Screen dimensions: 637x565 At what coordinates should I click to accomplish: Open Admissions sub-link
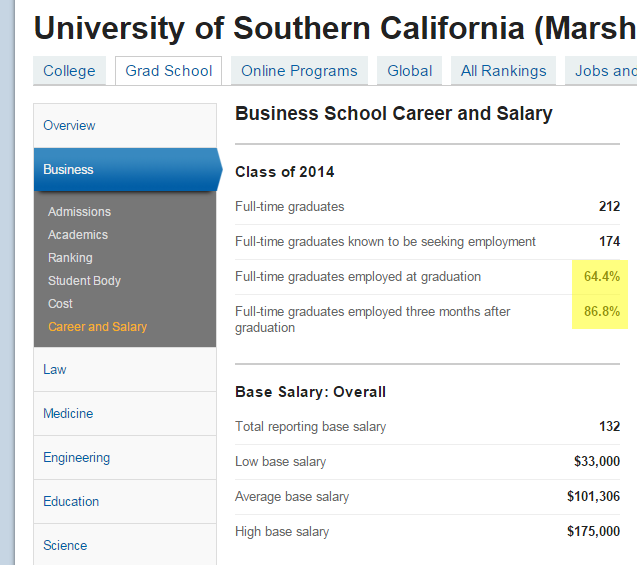pos(79,212)
